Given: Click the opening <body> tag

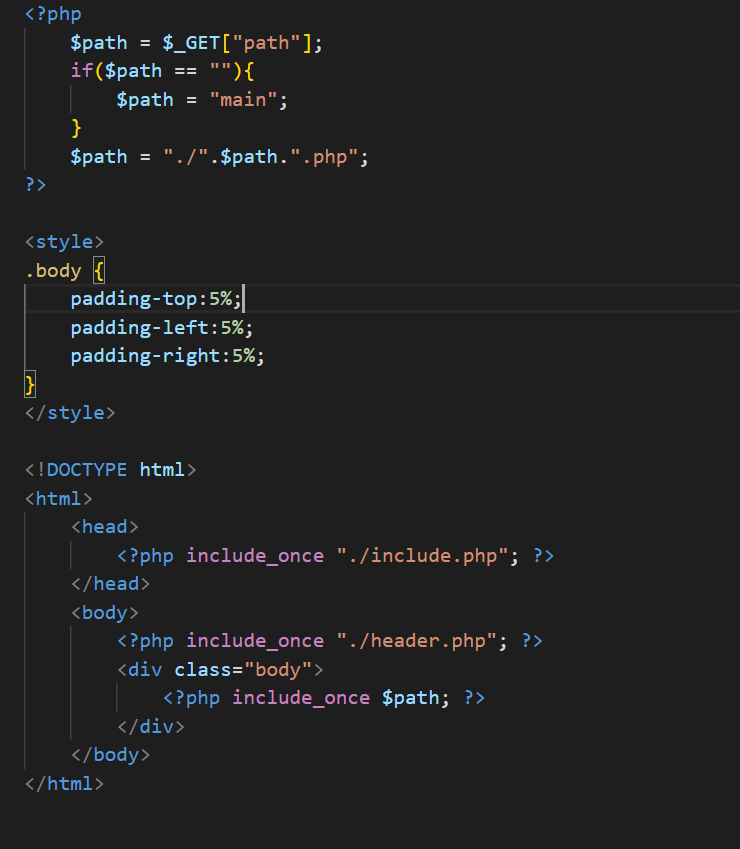Looking at the screenshot, I should pos(104,612).
